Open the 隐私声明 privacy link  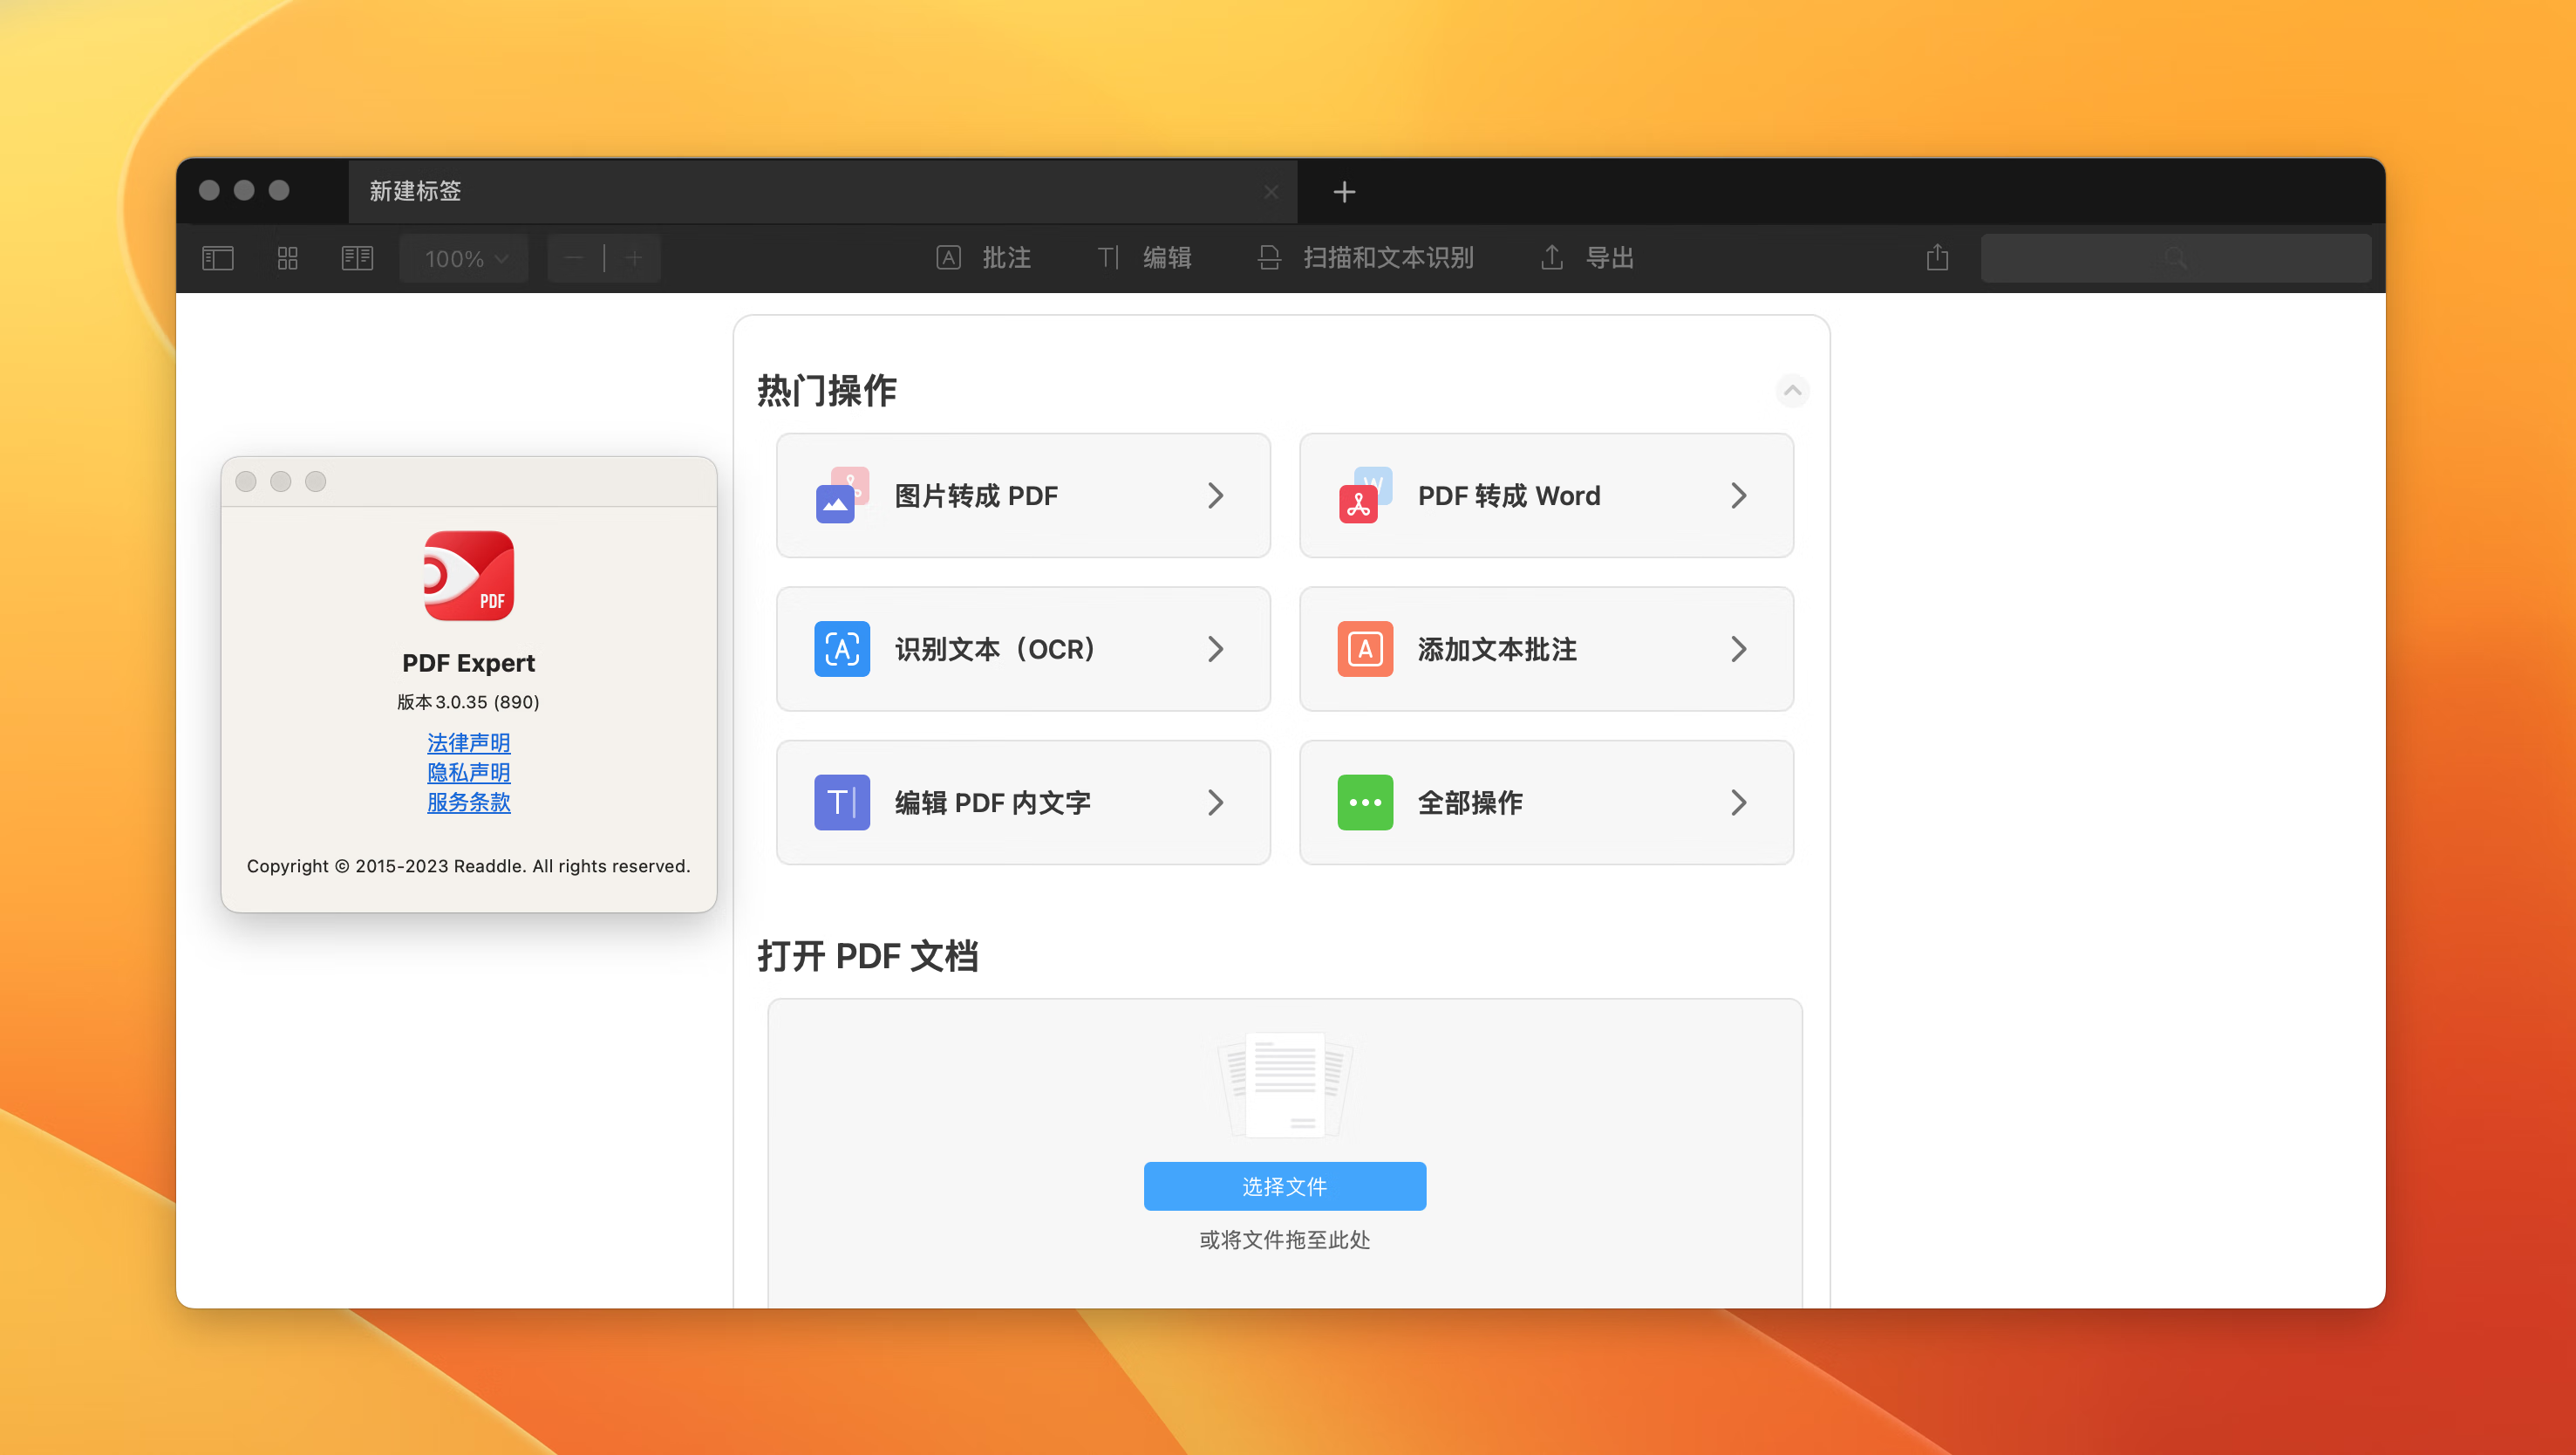tap(468, 772)
